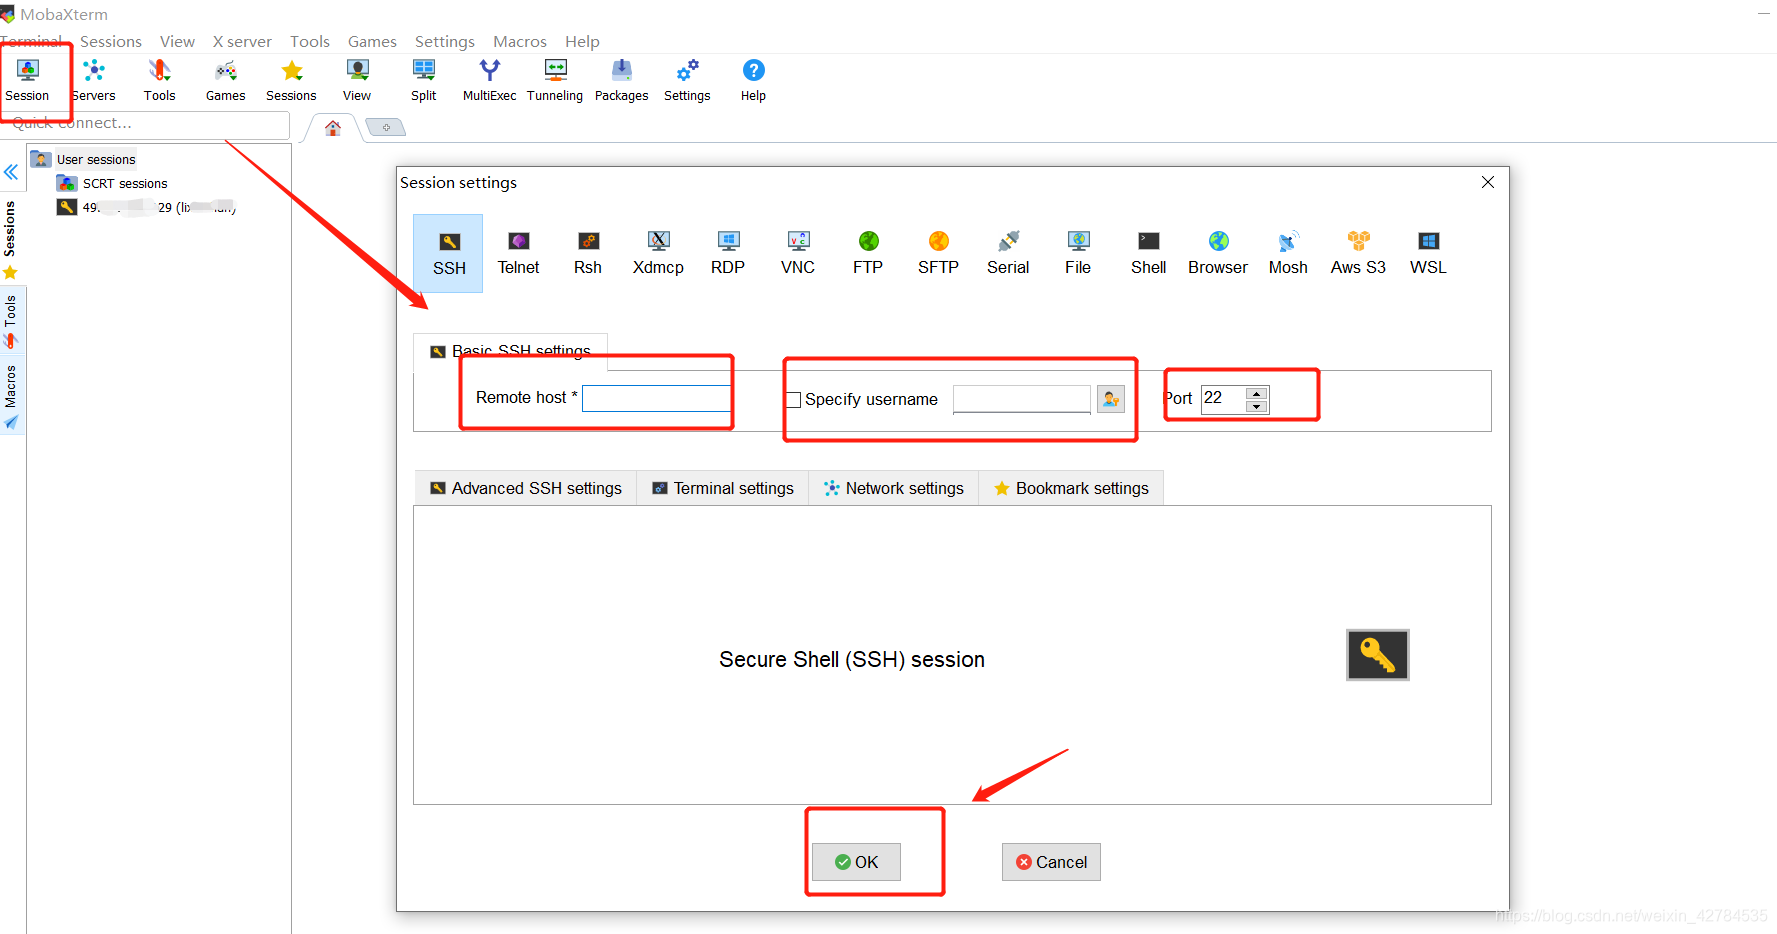This screenshot has width=1777, height=934.
Task: Open a new tab with the plus tab
Action: pyautogui.click(x=386, y=127)
